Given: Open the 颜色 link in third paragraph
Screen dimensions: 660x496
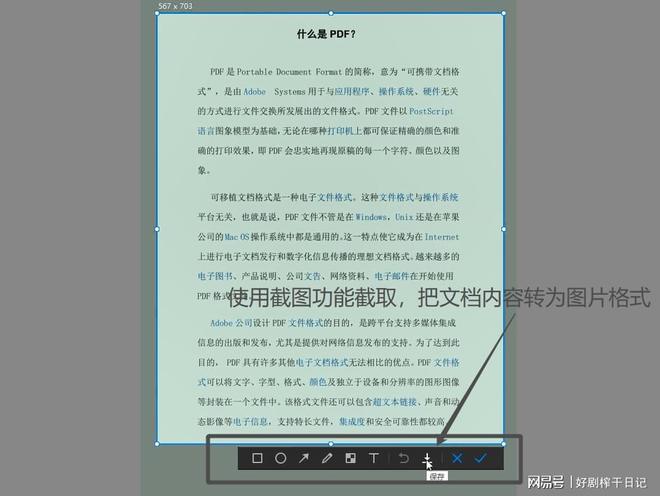Looking at the screenshot, I should 318,382.
